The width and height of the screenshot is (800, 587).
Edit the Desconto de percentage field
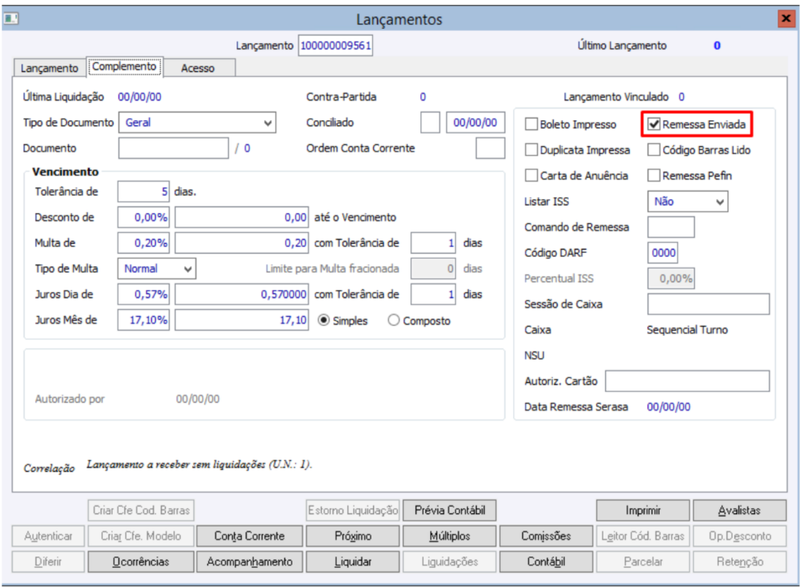[143, 217]
